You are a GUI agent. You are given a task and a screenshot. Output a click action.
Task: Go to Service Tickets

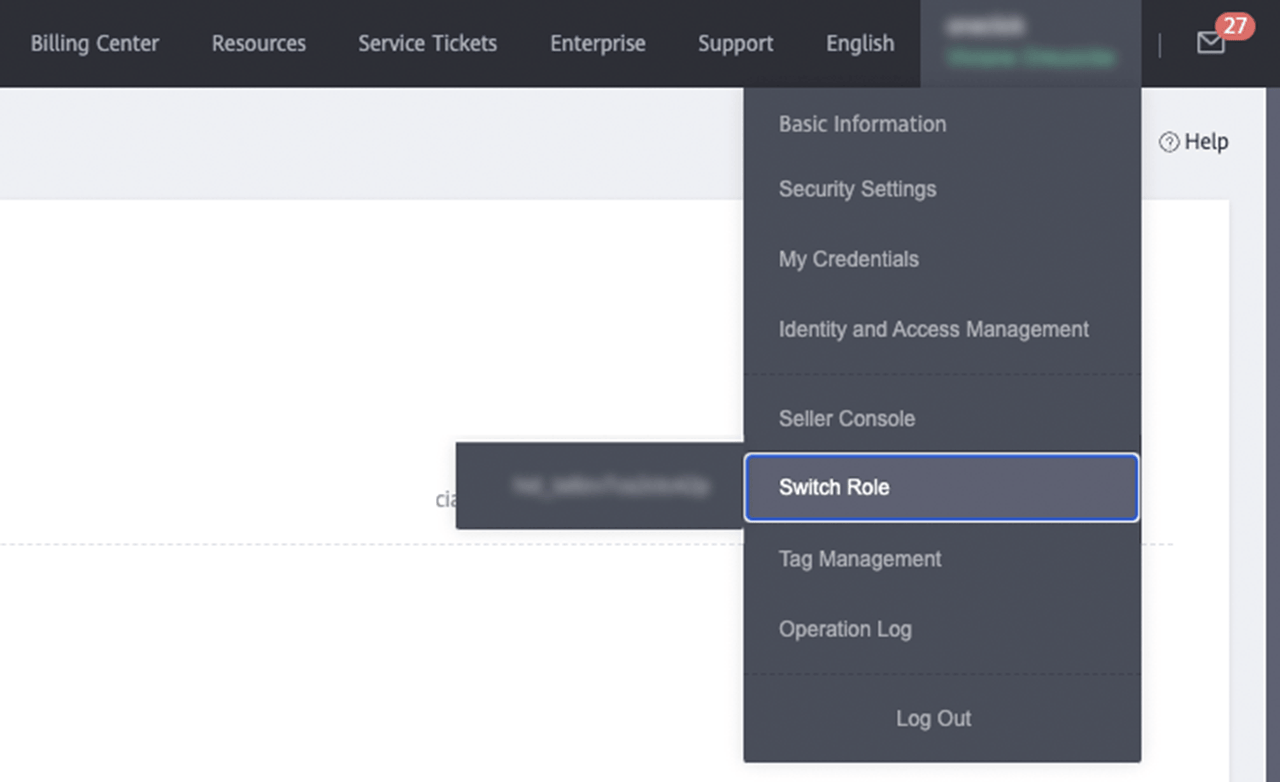pos(427,44)
